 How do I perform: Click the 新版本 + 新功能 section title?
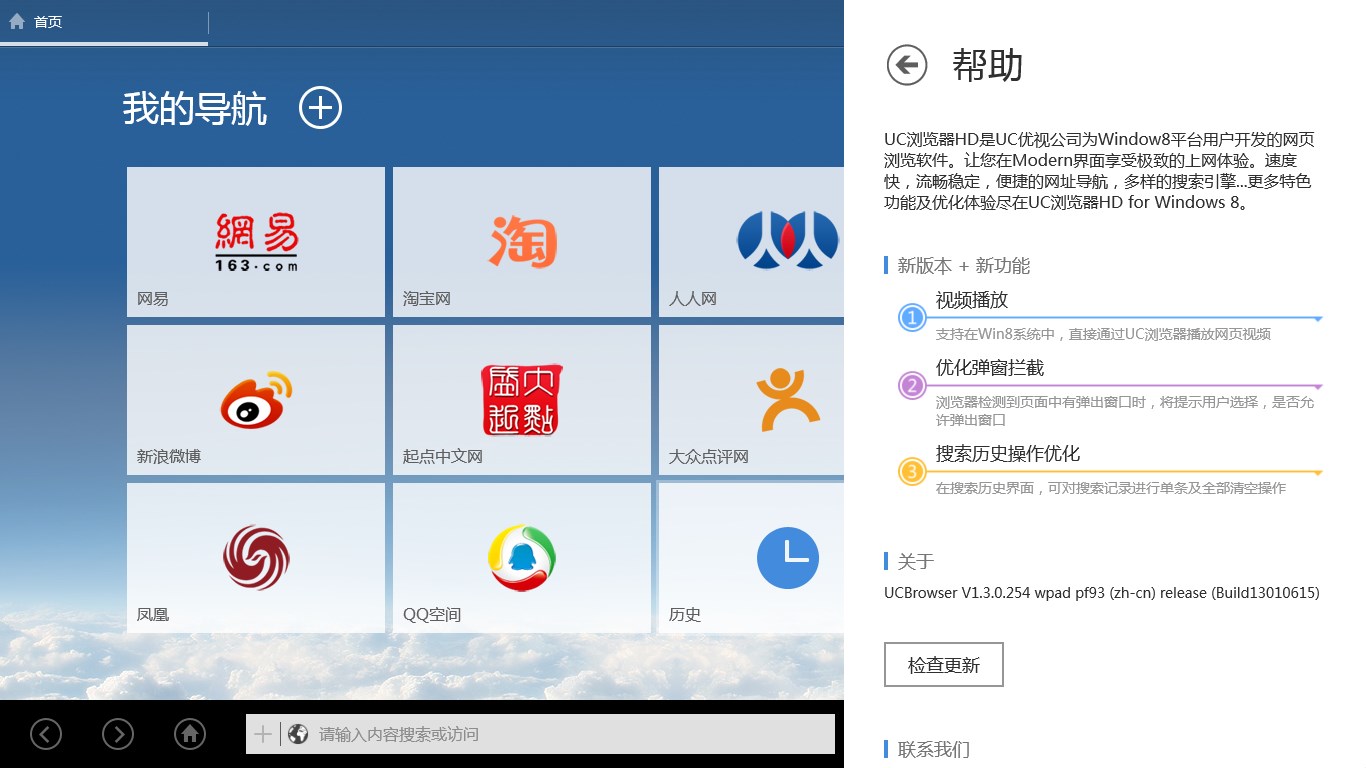pyautogui.click(x=963, y=266)
